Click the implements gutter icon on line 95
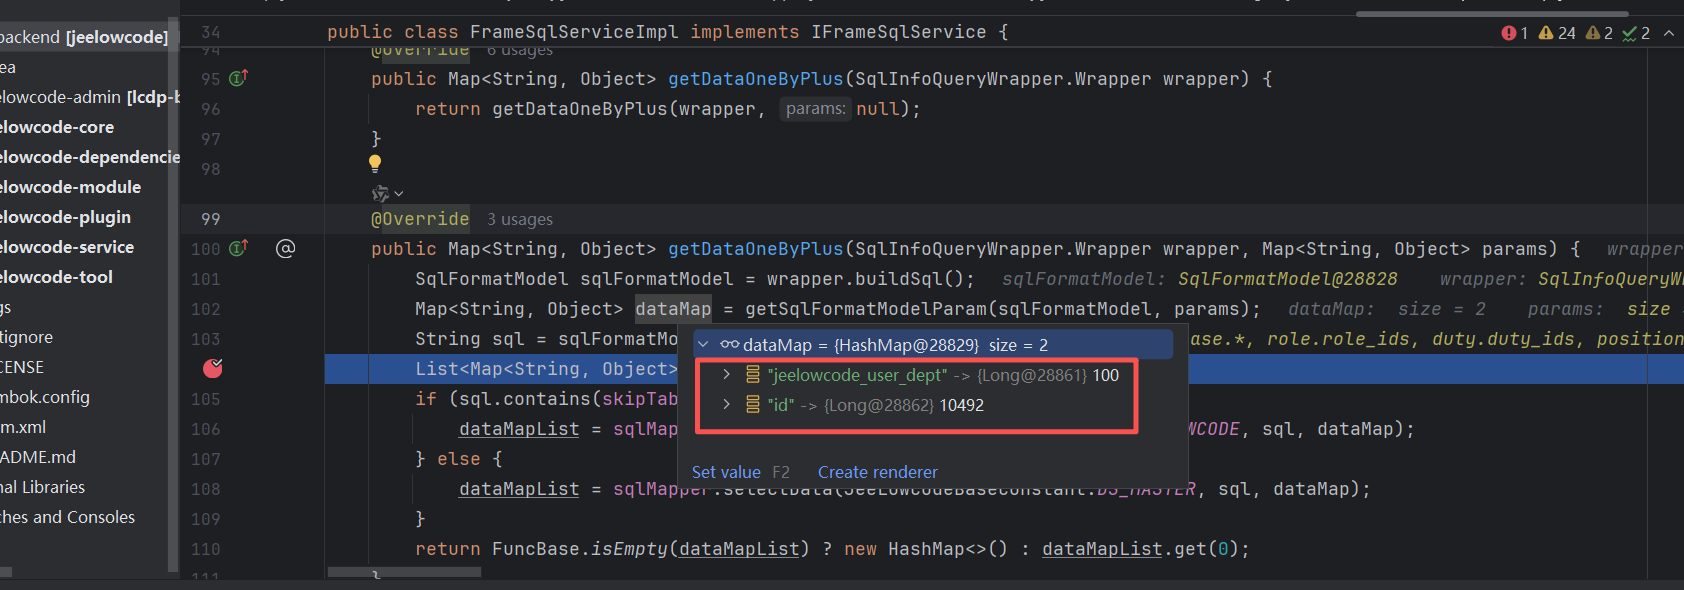The width and height of the screenshot is (1684, 590). (238, 78)
